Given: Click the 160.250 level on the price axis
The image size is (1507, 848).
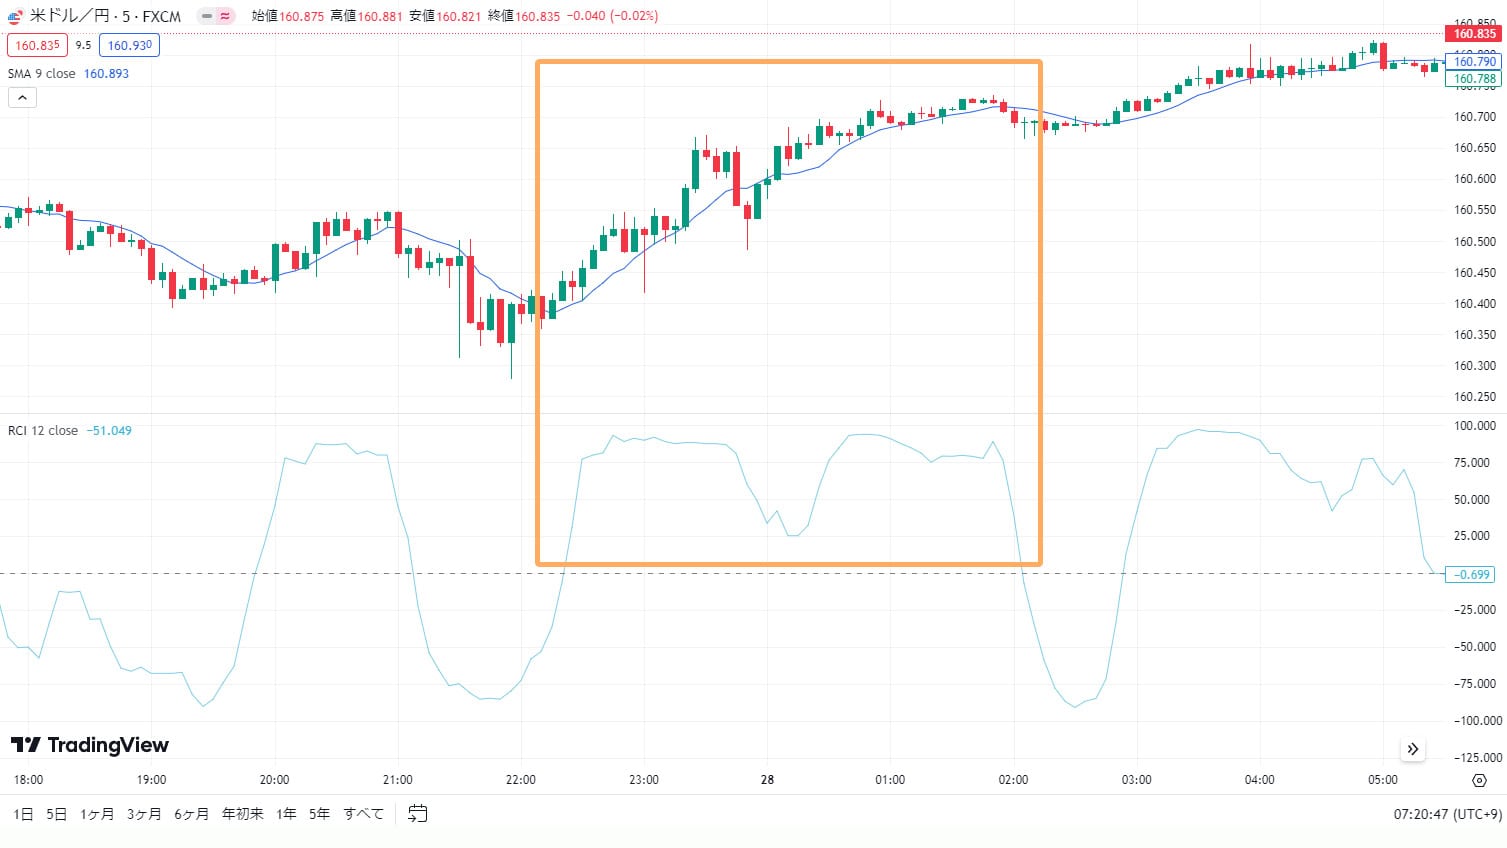Looking at the screenshot, I should point(1475,397).
